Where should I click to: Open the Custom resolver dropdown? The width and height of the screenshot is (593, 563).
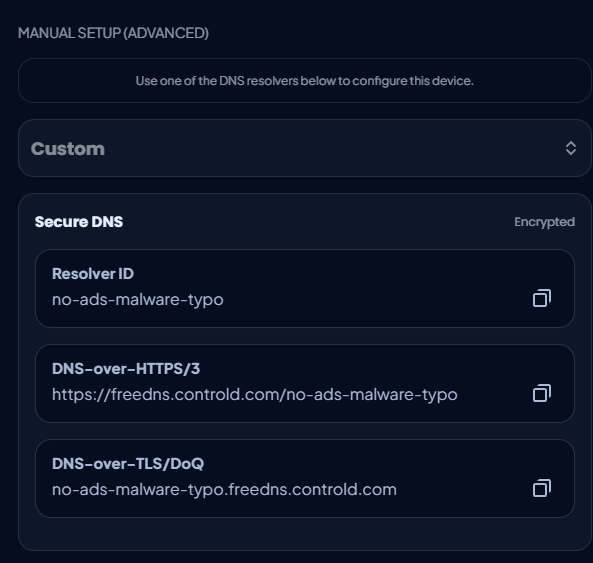click(305, 148)
